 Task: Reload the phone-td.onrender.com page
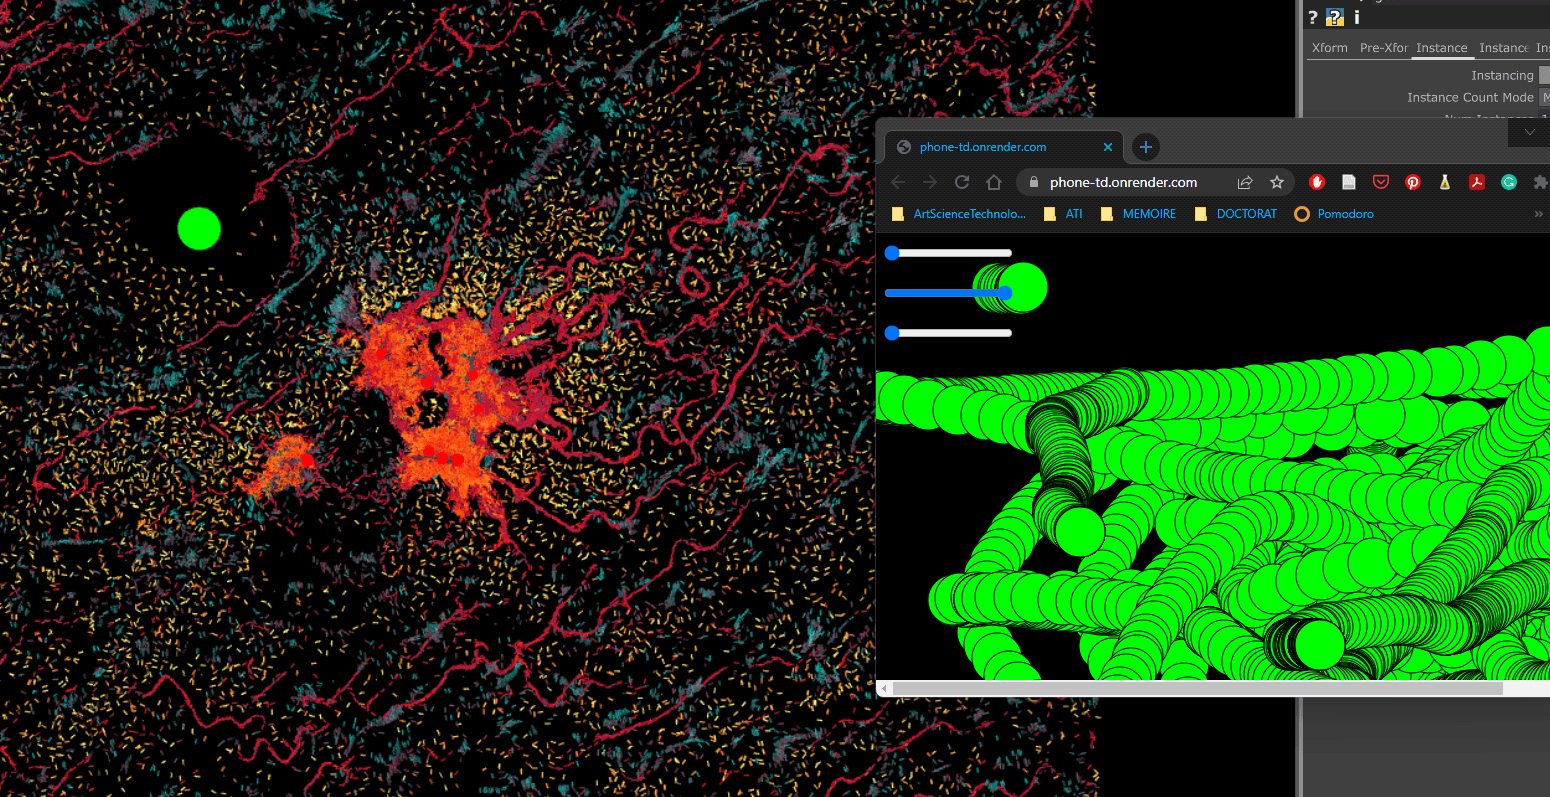[962, 182]
